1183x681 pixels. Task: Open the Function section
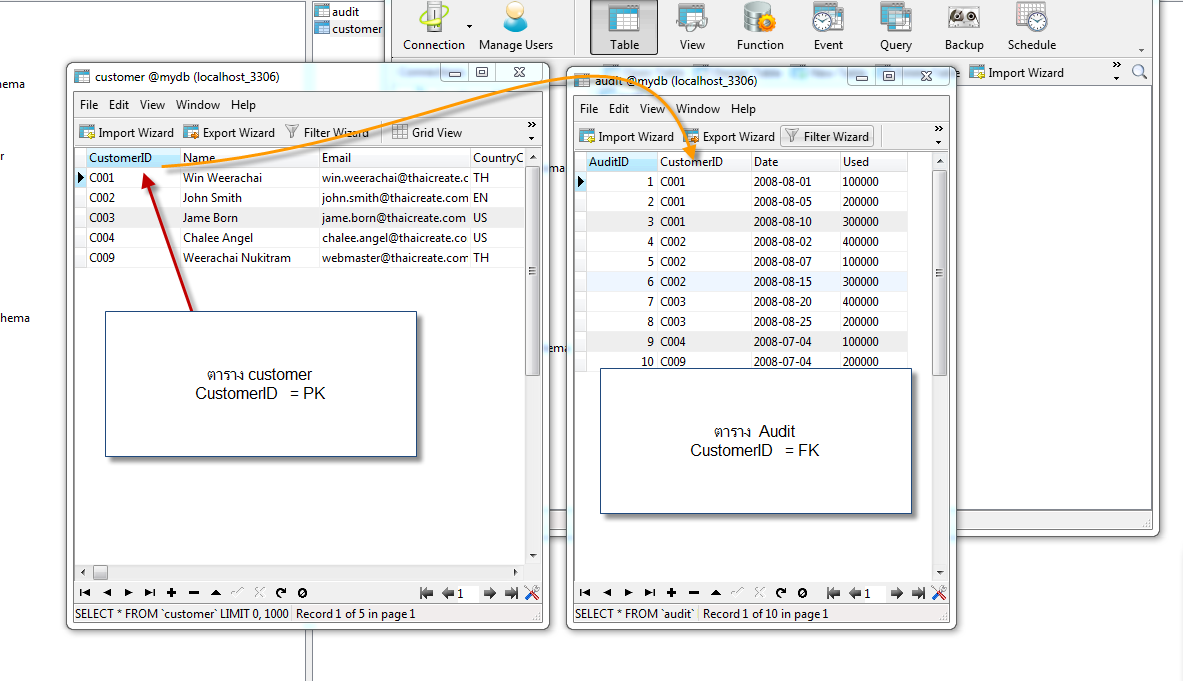(760, 27)
